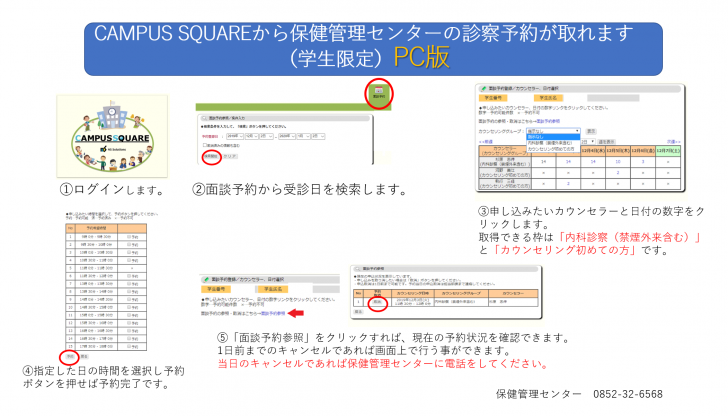
Task: Go to the previous week with the <<前週 link
Action: 486,142
